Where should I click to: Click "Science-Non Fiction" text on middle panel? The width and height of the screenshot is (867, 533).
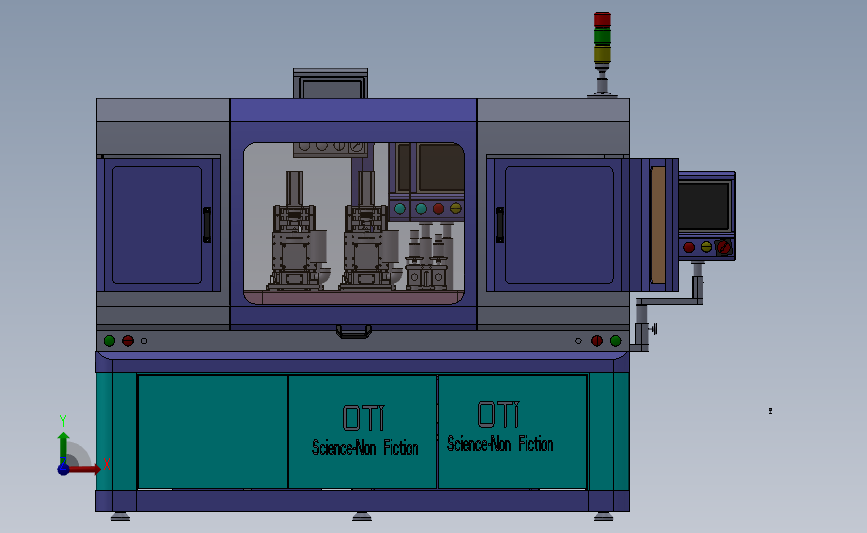365,447
